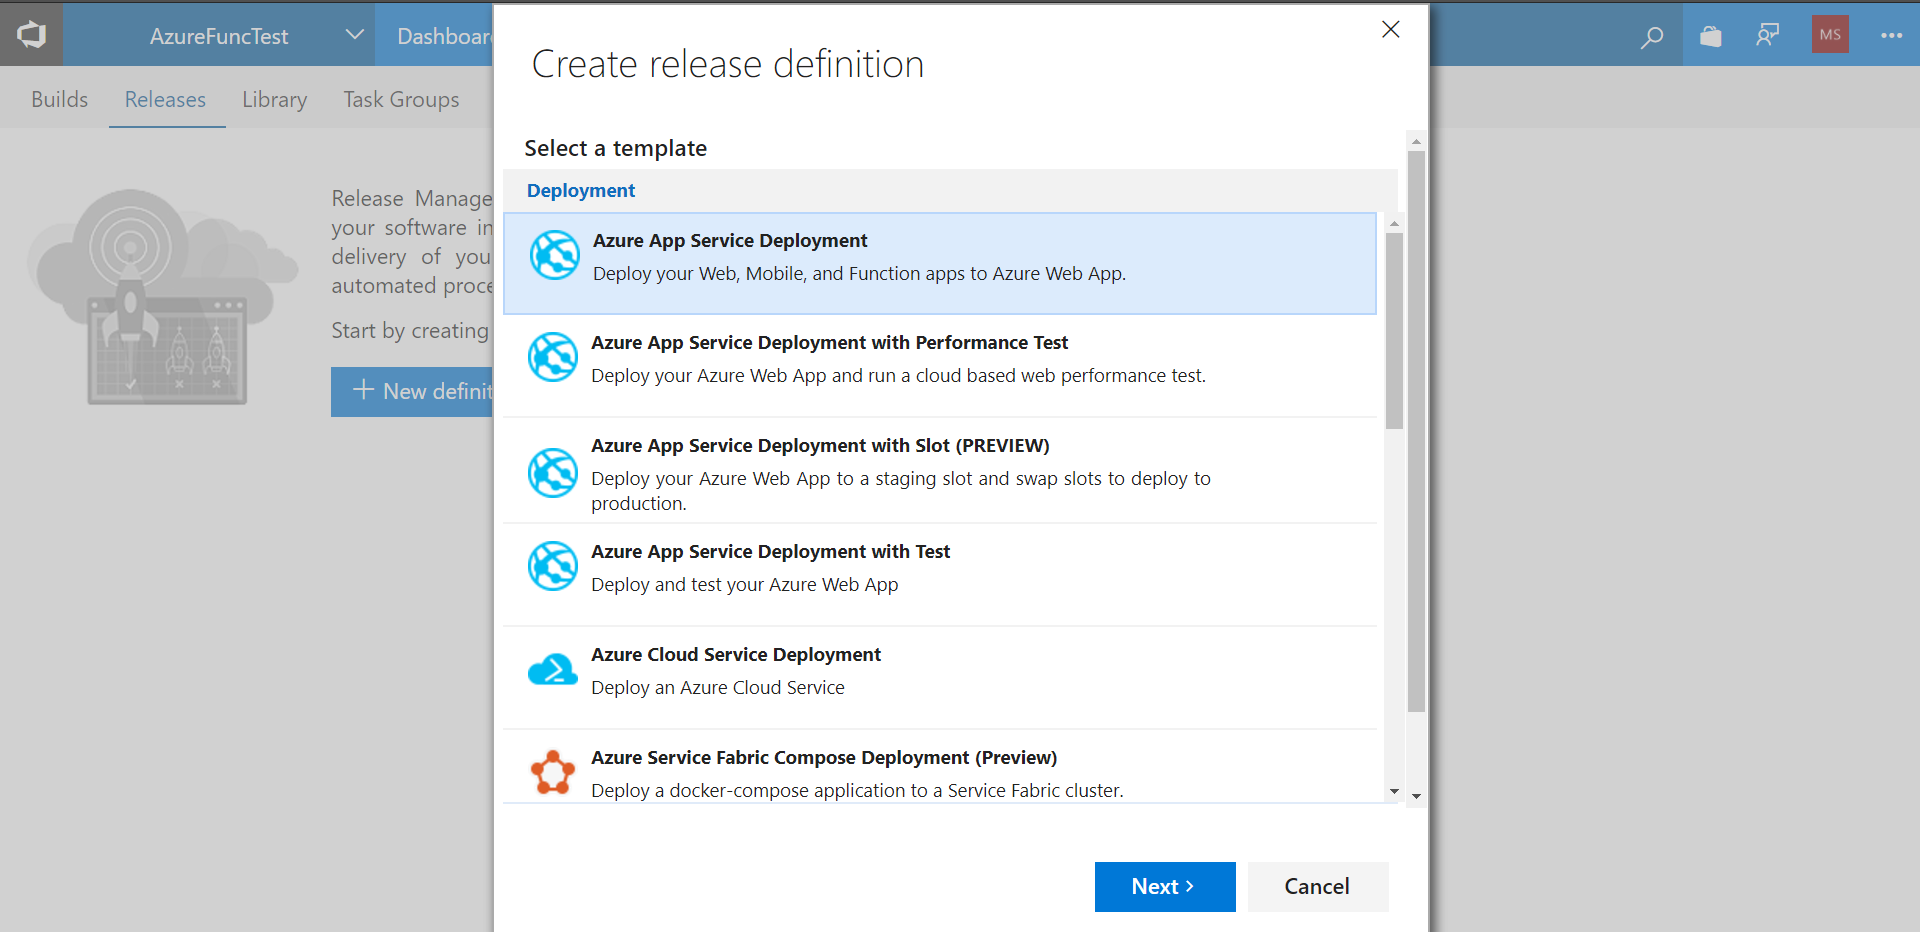Click the template list scroll down arrow

pos(1394,791)
